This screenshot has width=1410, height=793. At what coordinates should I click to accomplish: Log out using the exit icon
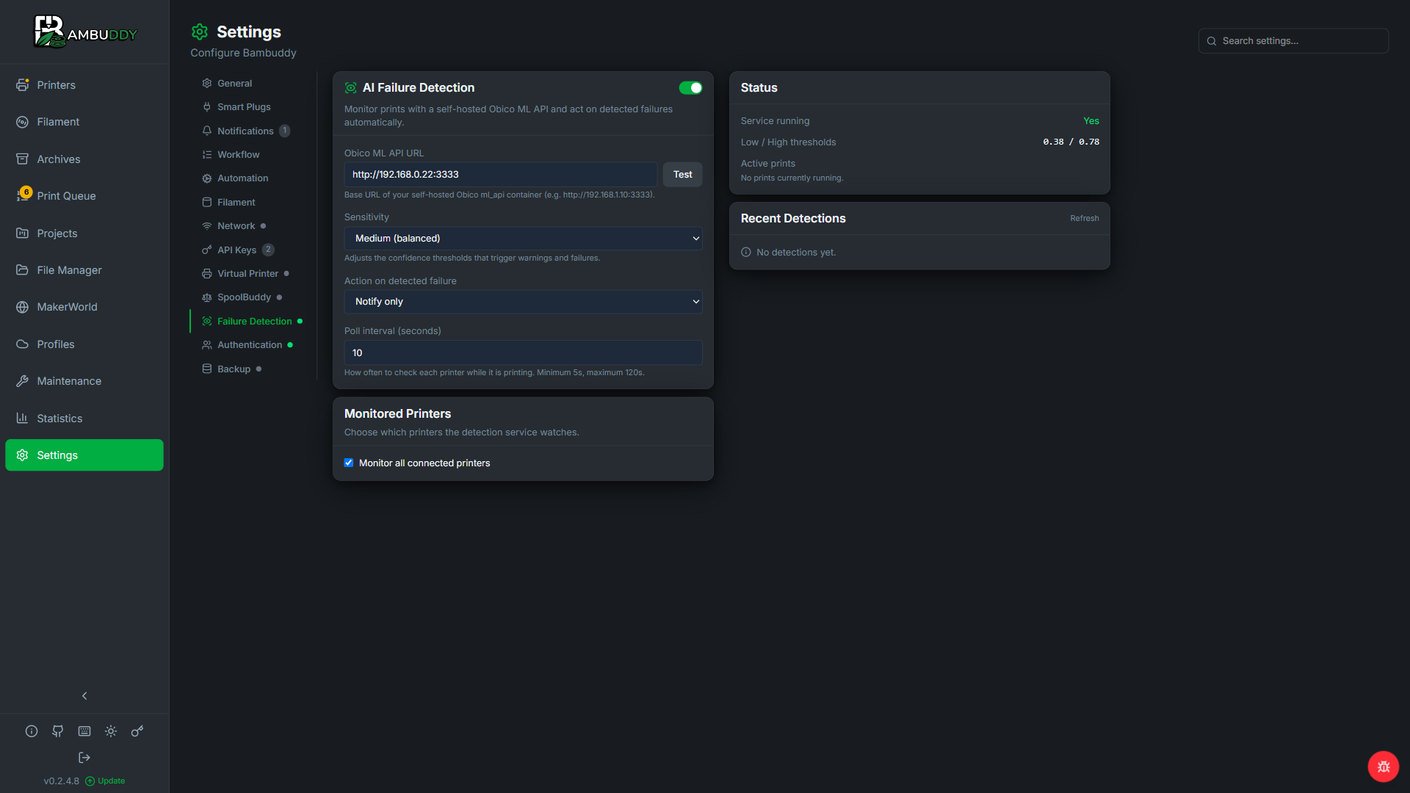pyautogui.click(x=84, y=757)
